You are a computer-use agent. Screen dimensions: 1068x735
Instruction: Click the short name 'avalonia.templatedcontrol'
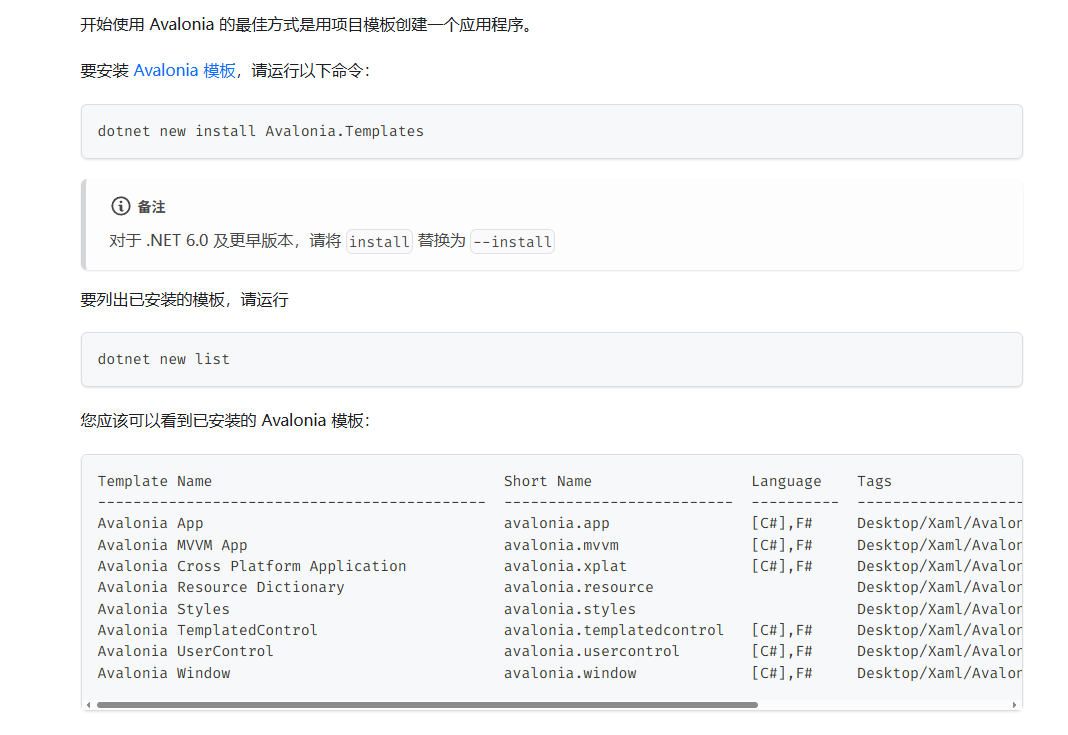(x=614, y=630)
